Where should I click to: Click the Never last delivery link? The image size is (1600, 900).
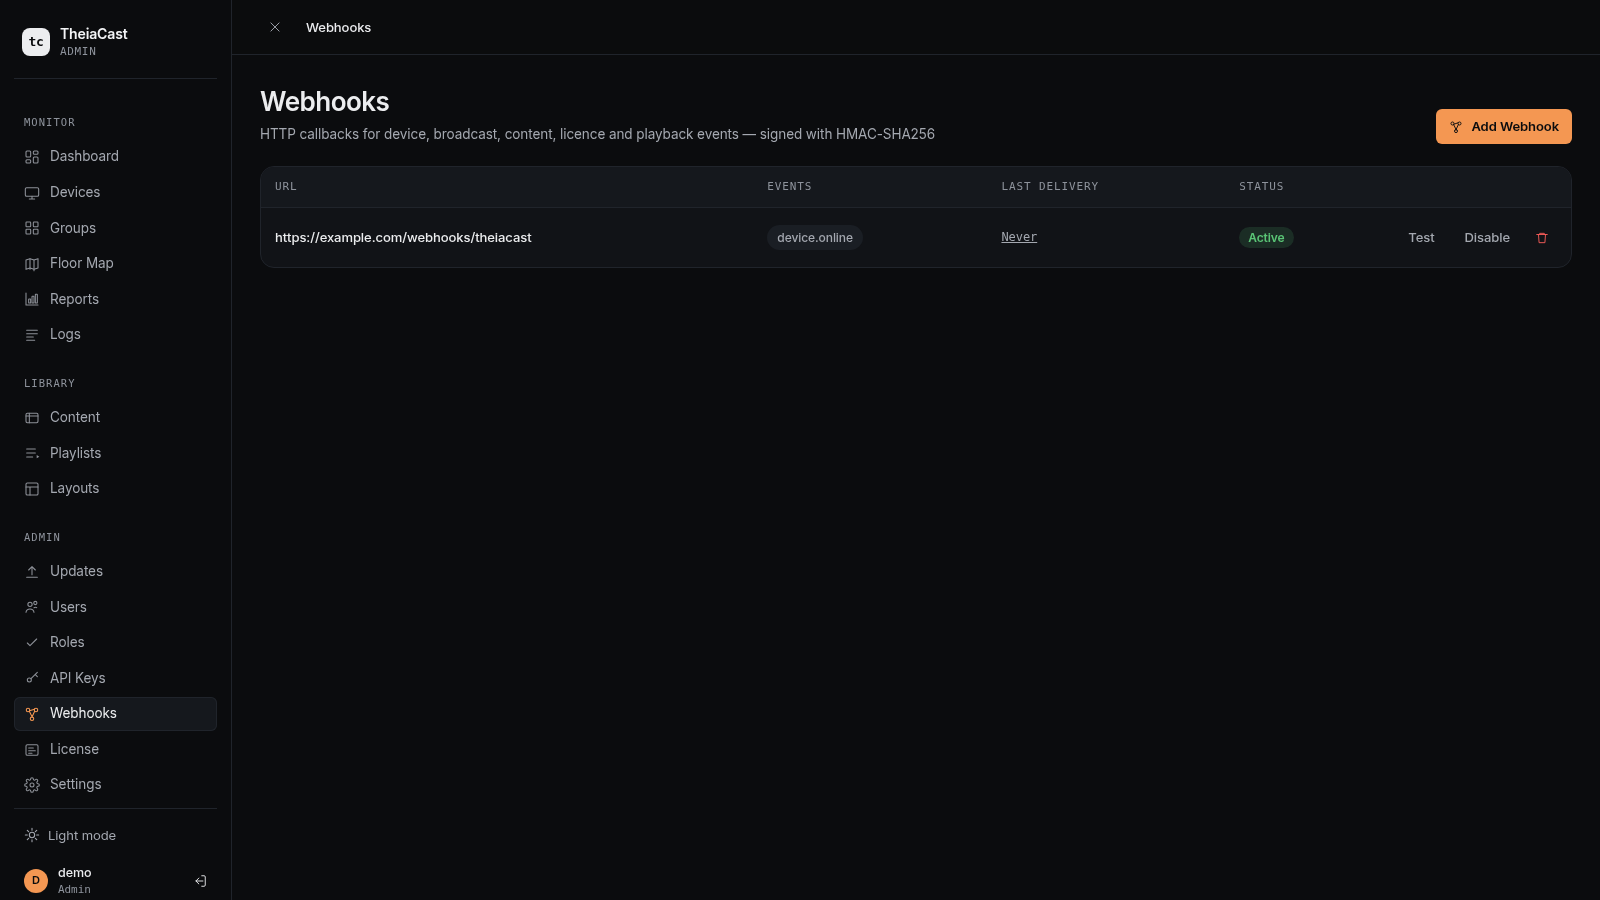coord(1019,237)
